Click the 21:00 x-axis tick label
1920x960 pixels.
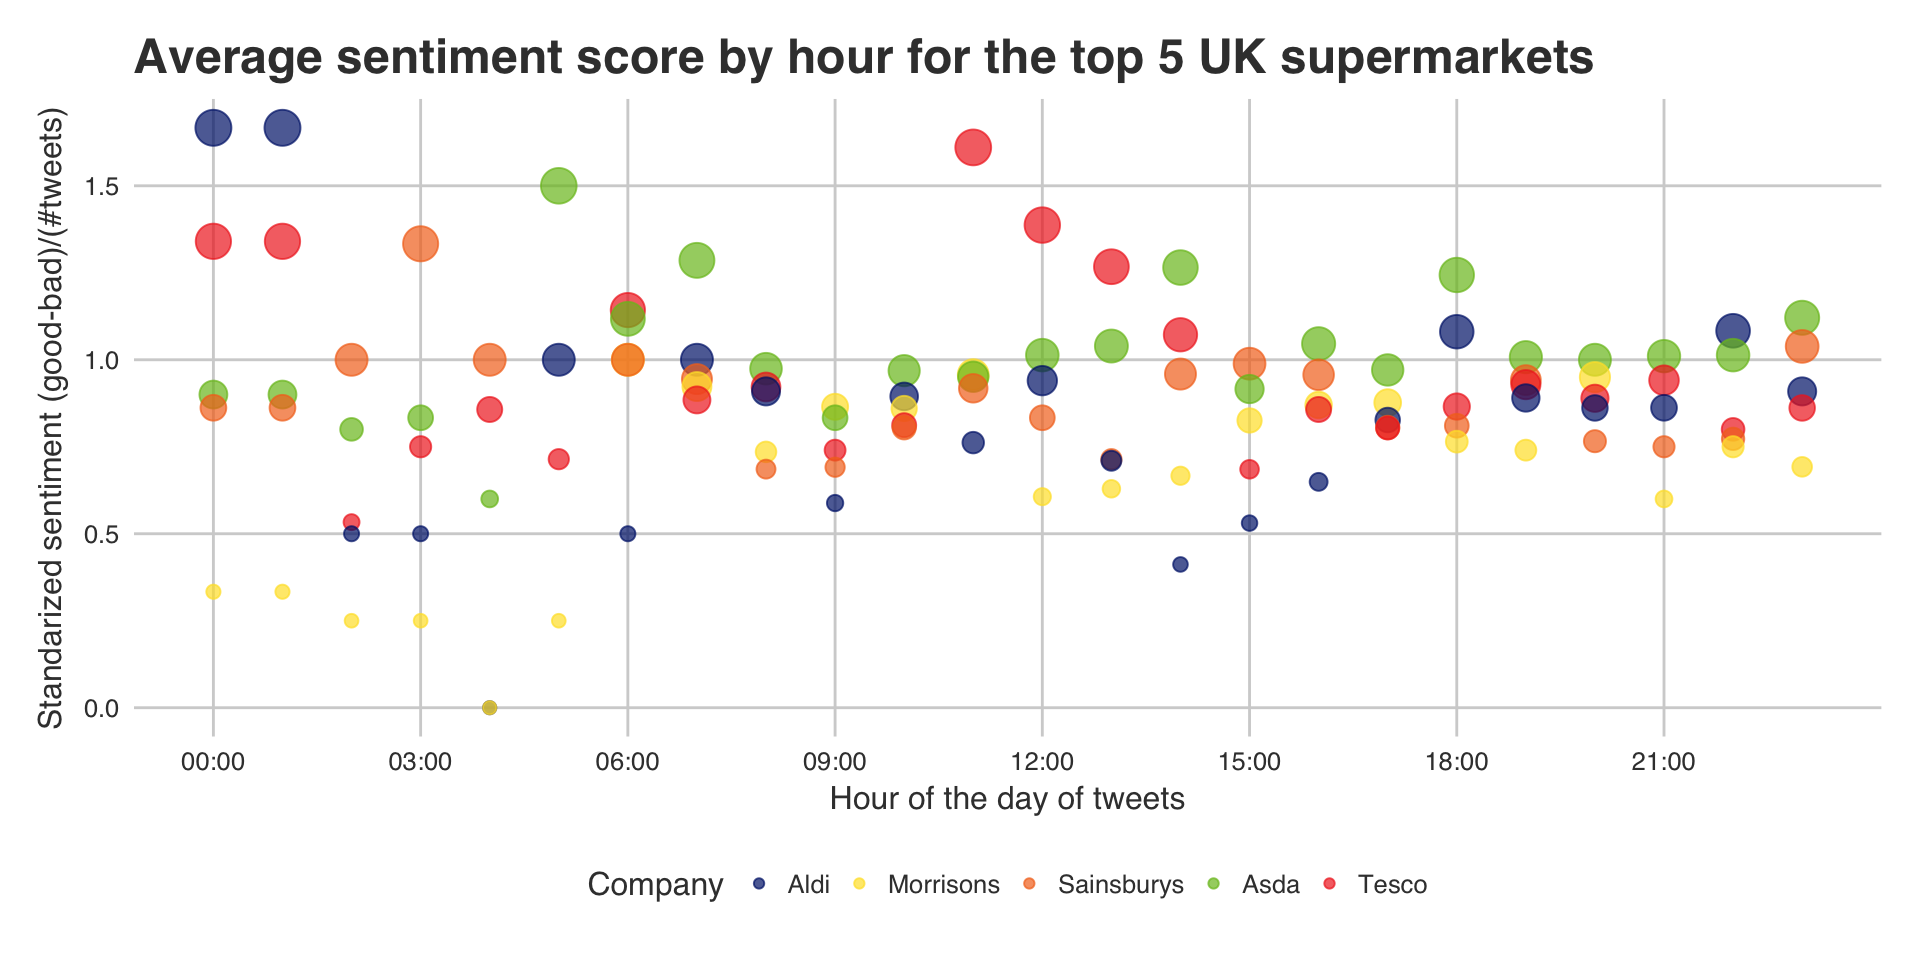[x=1663, y=762]
